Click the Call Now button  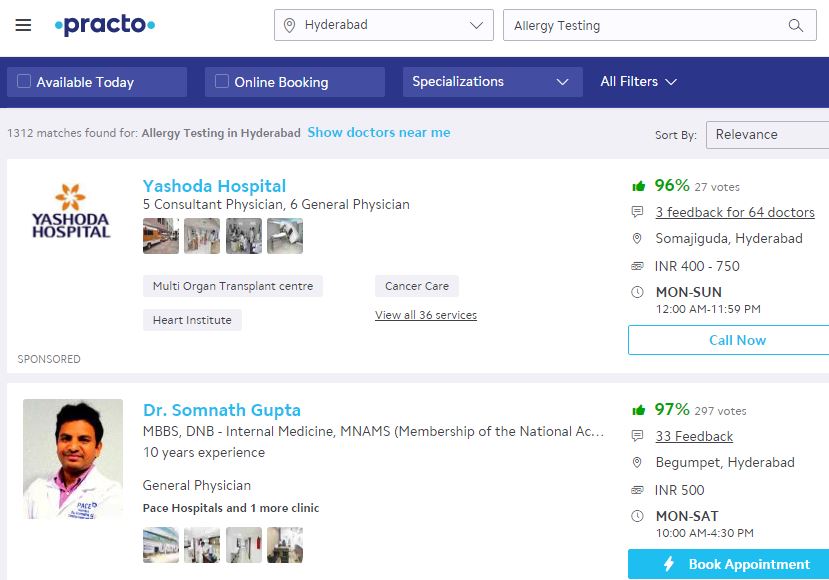[729, 340]
